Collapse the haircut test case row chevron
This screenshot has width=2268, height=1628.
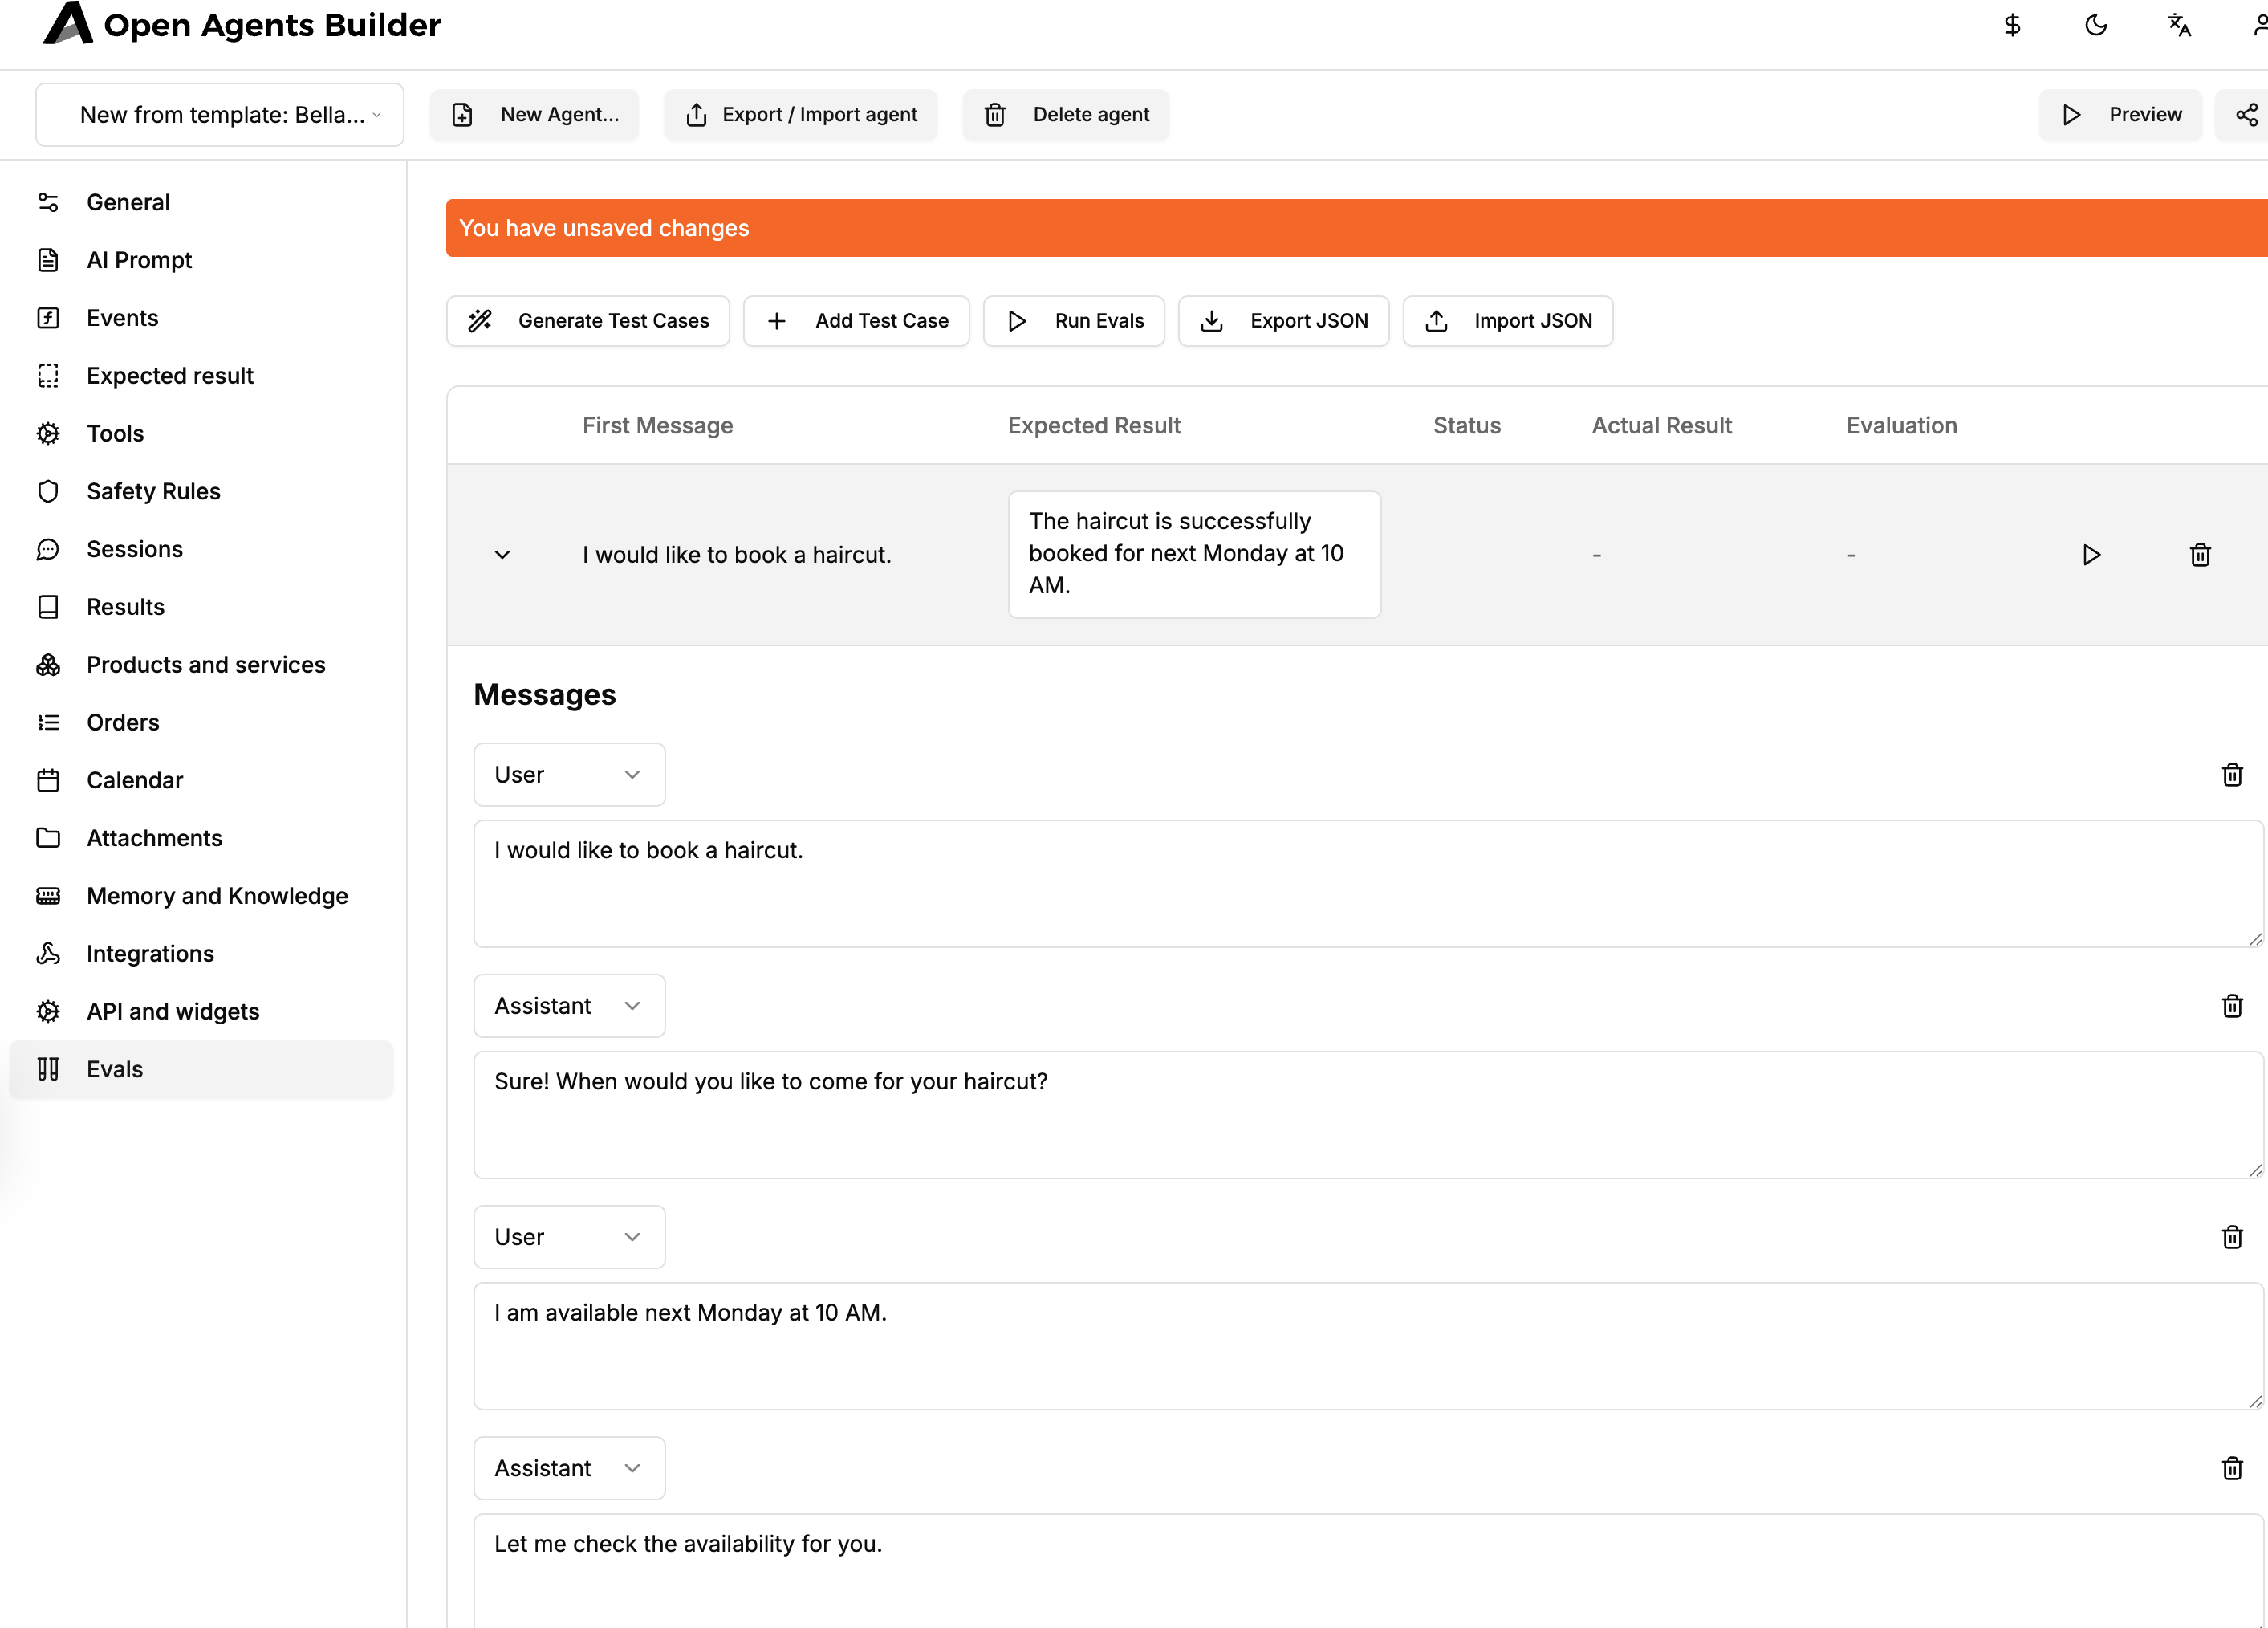click(502, 555)
